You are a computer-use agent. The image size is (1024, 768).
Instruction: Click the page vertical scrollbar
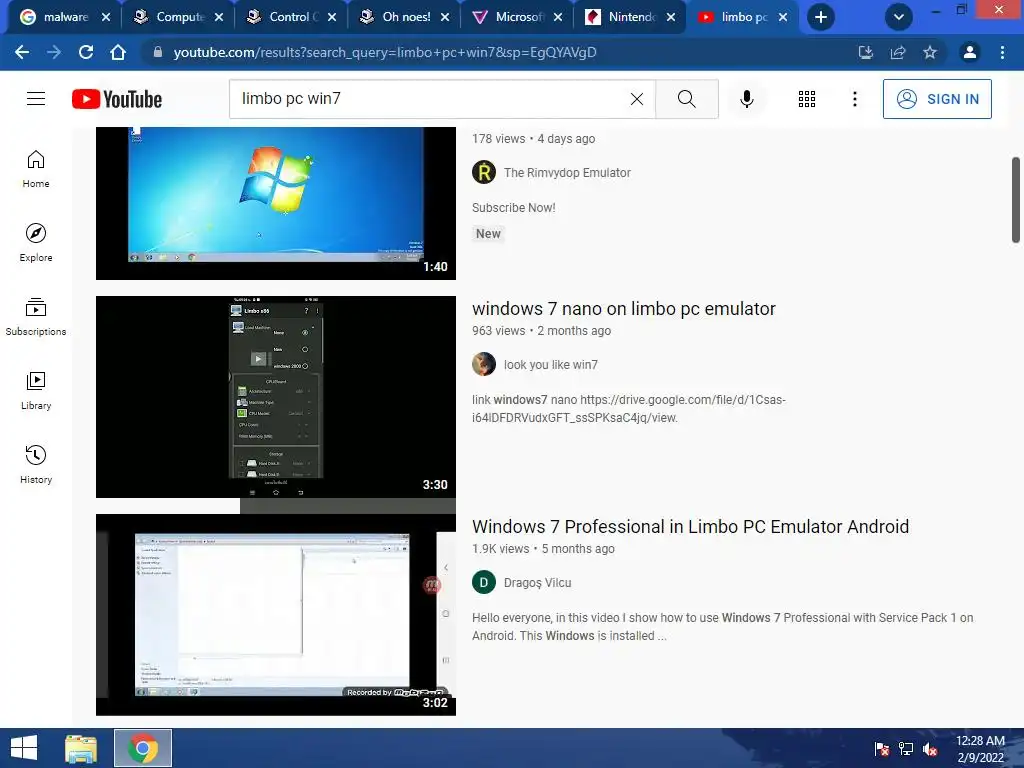click(1016, 199)
